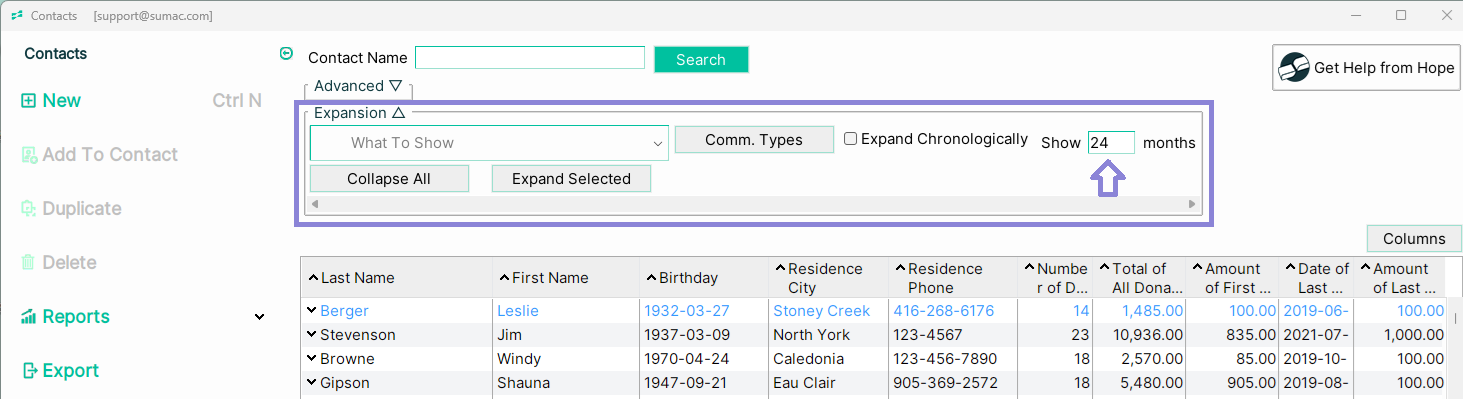1463x399 pixels.
Task: Expand the Berger contact row arrow
Action: click(312, 311)
